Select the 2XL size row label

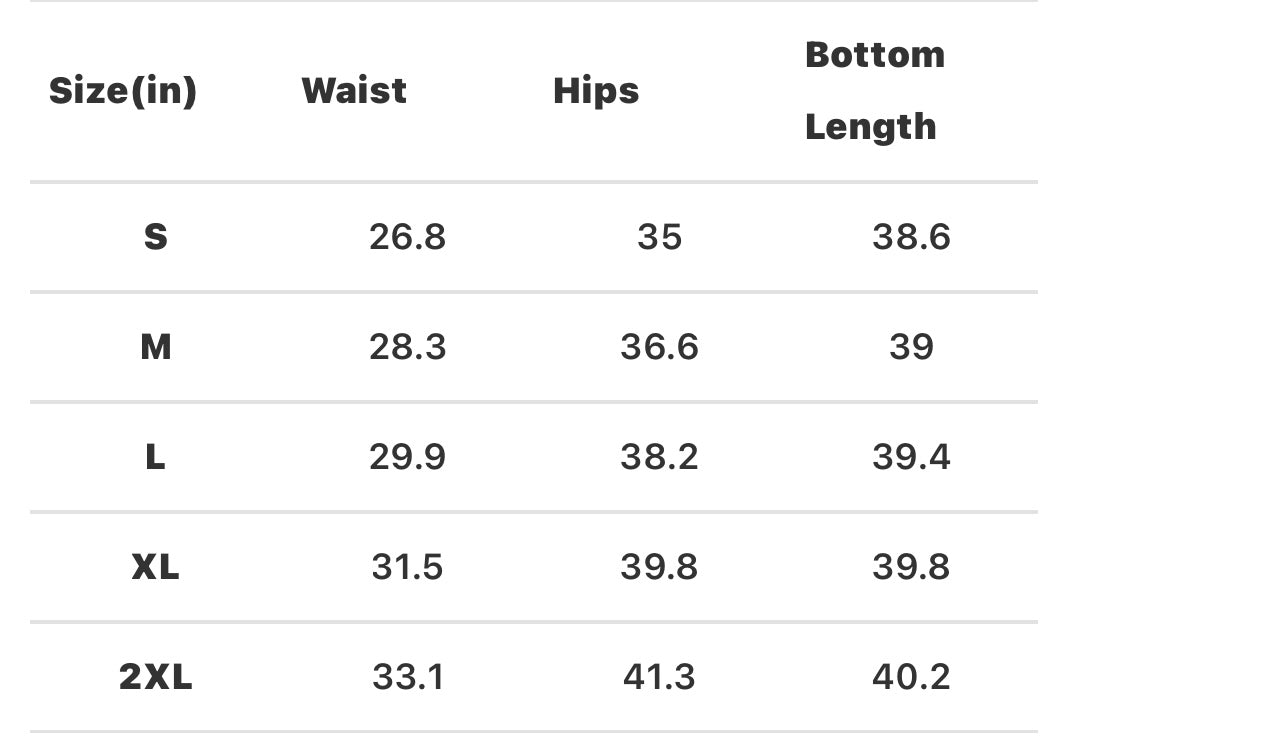[155, 677]
